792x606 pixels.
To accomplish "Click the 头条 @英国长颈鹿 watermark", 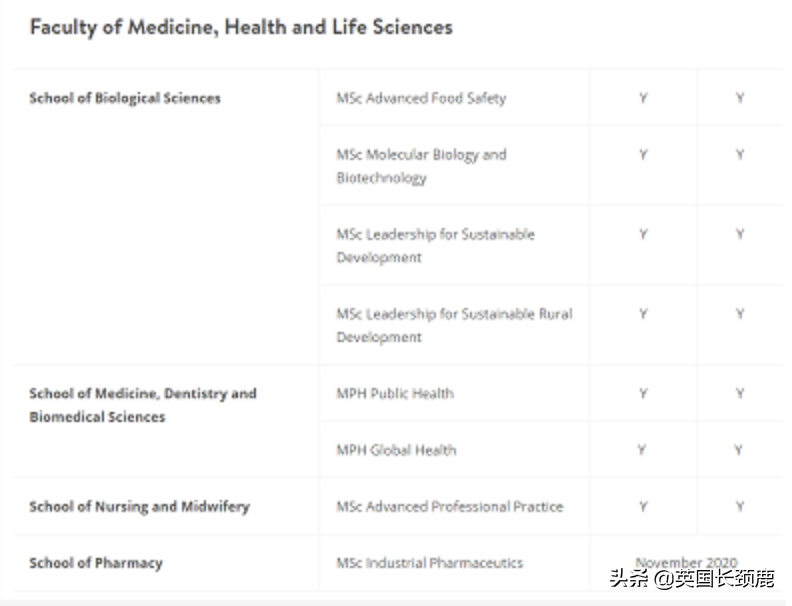I will click(x=692, y=579).
